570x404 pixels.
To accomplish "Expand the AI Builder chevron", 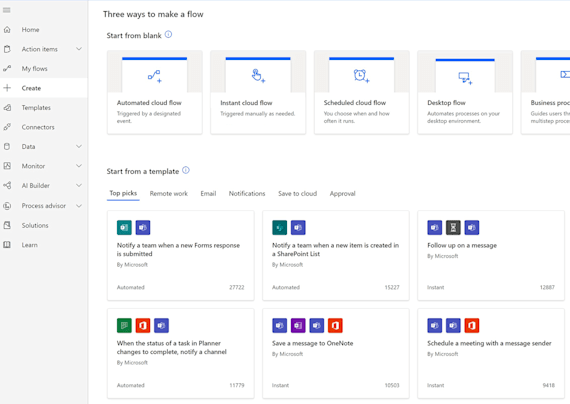I will pyautogui.click(x=79, y=185).
